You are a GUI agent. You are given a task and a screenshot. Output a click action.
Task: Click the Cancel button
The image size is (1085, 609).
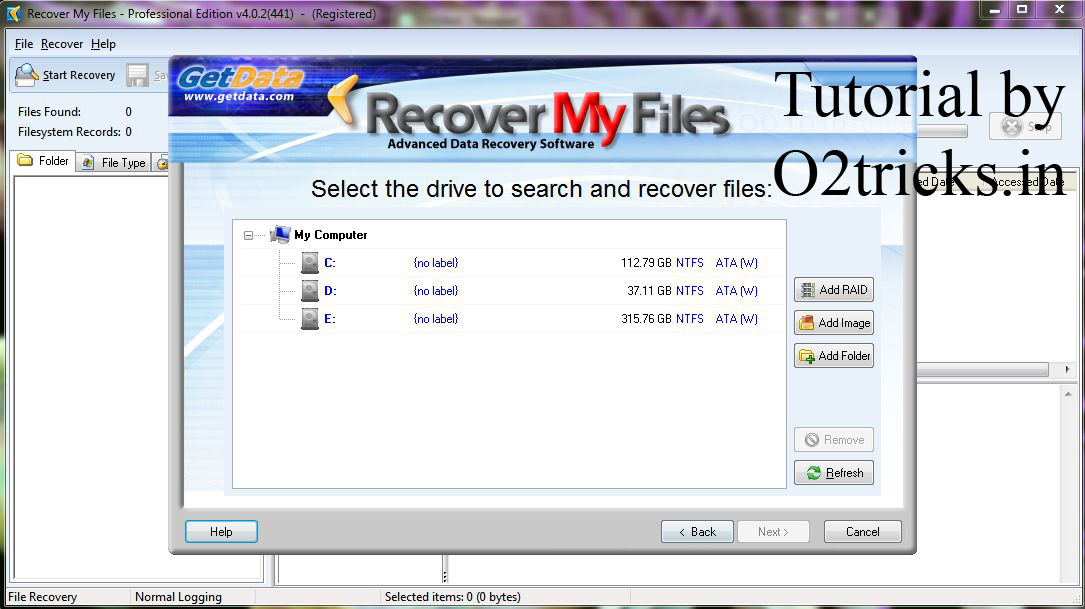pos(862,531)
